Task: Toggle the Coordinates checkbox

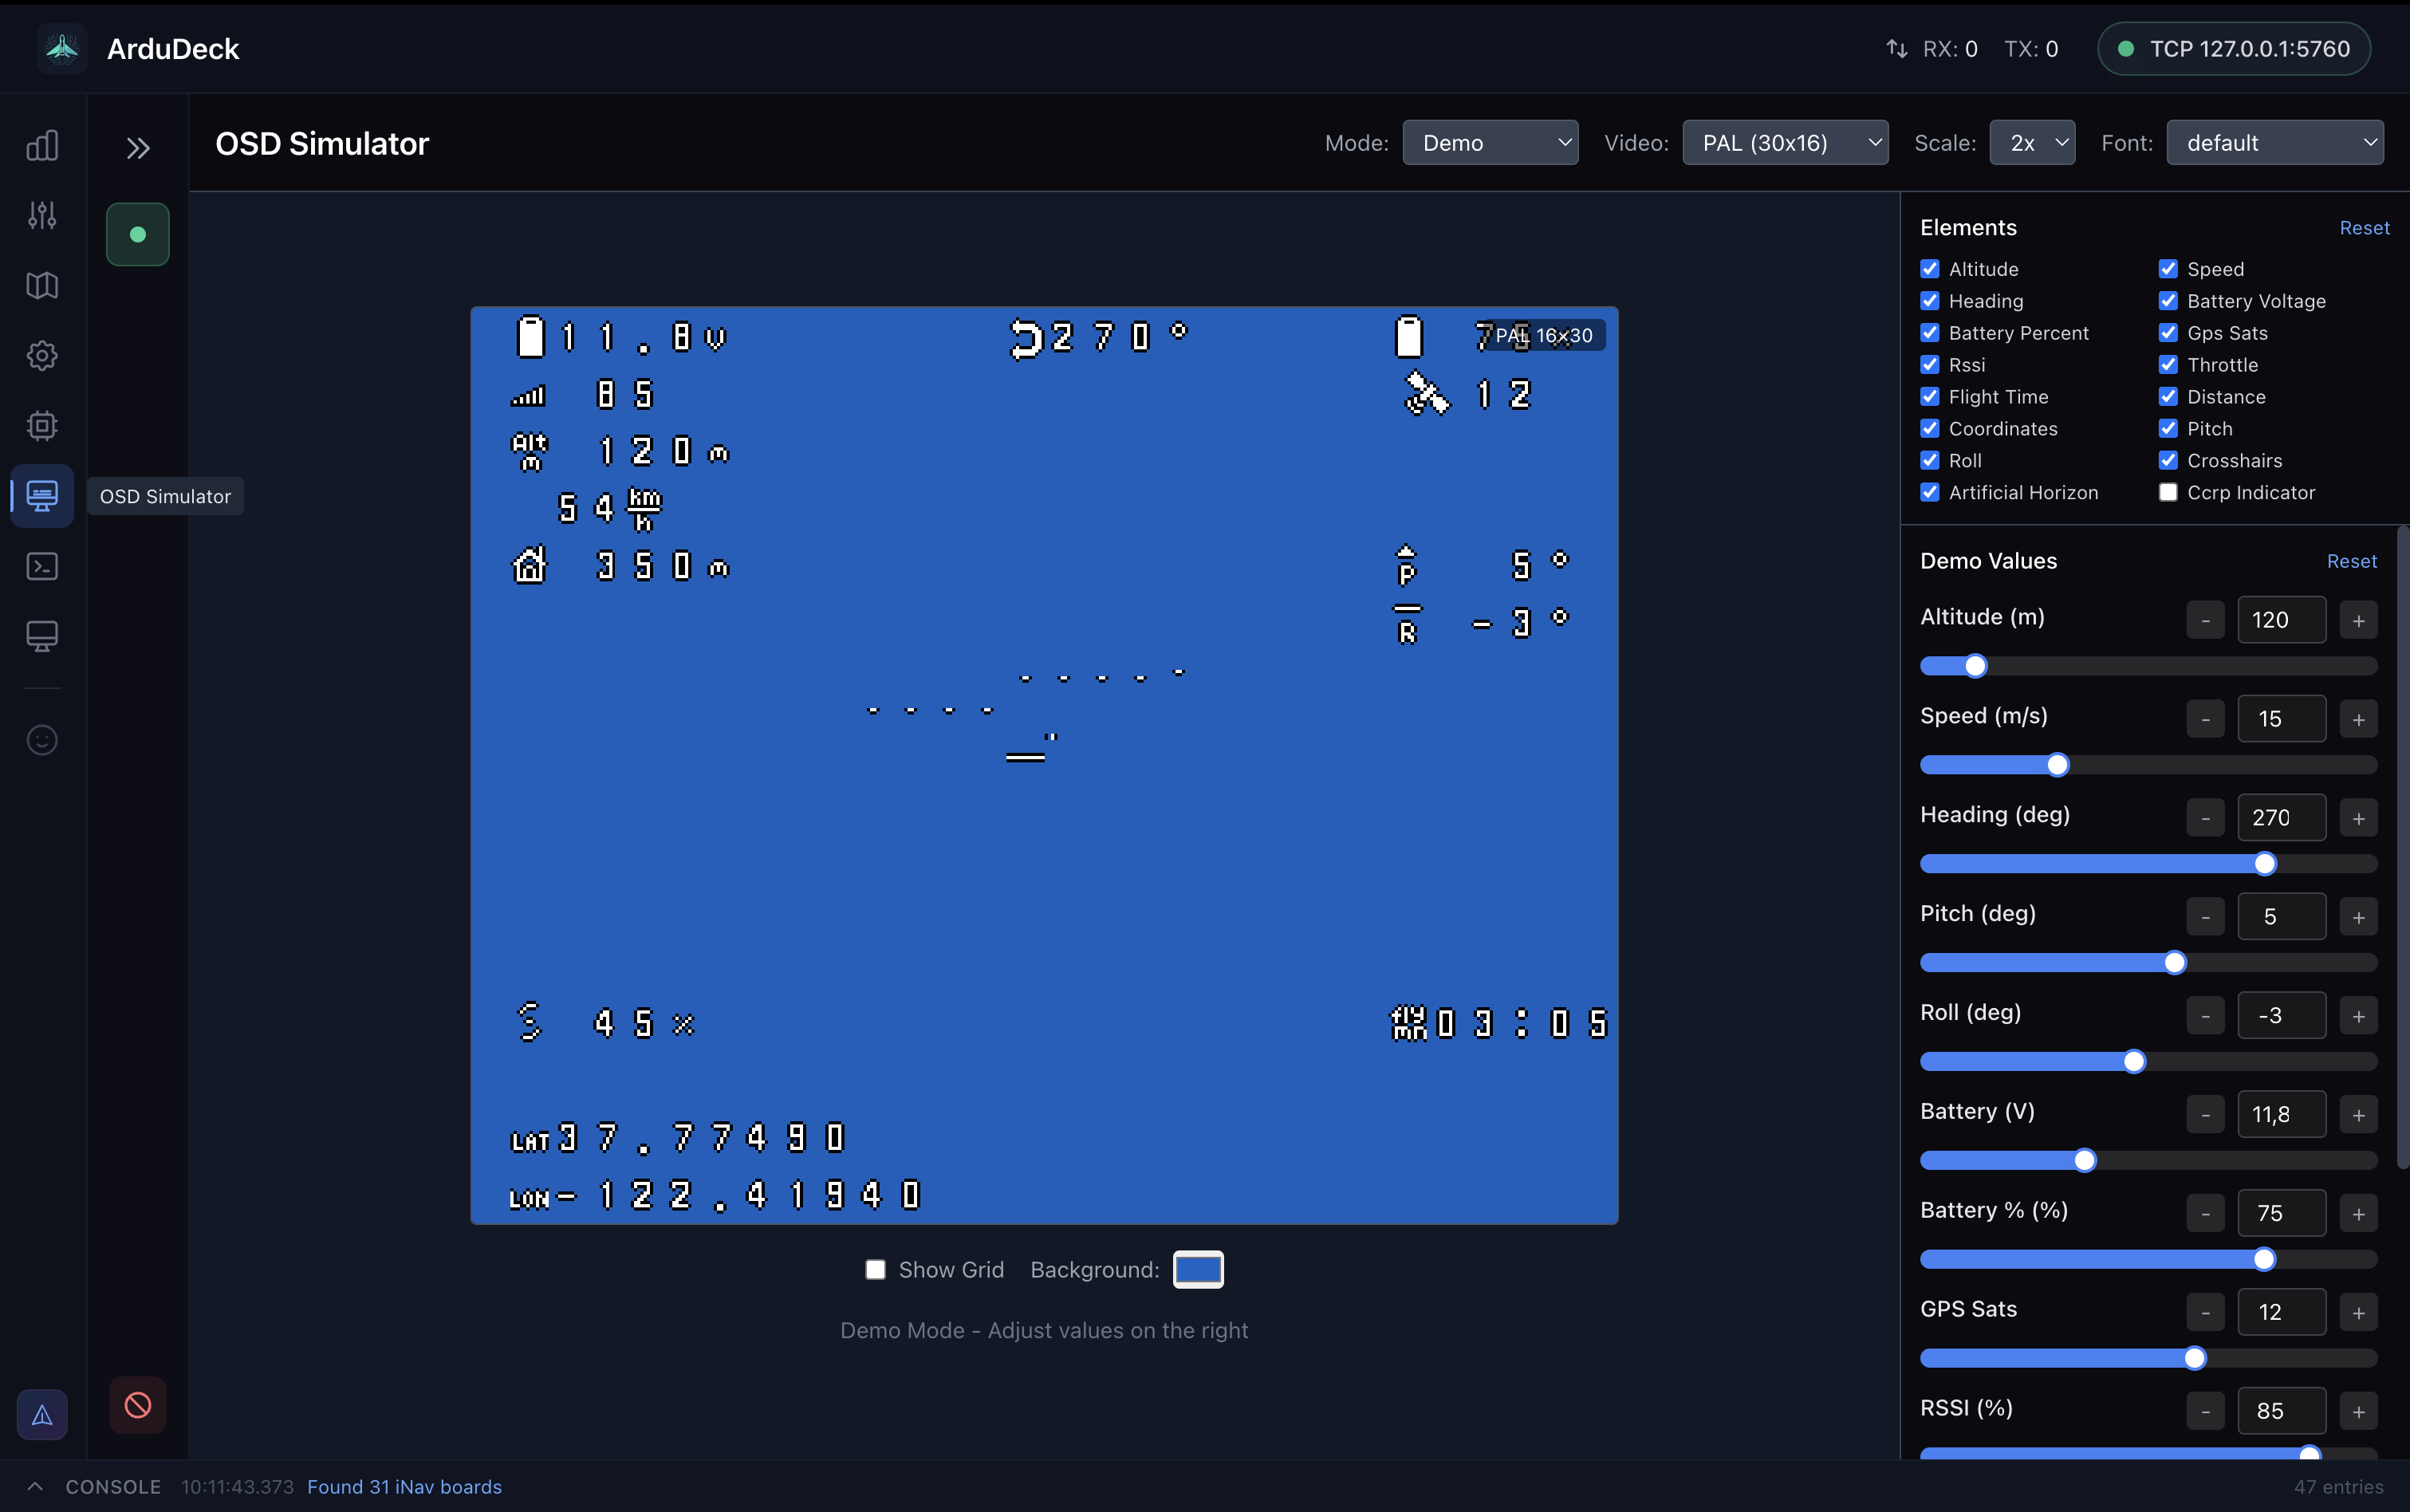Action: [x=1930, y=428]
